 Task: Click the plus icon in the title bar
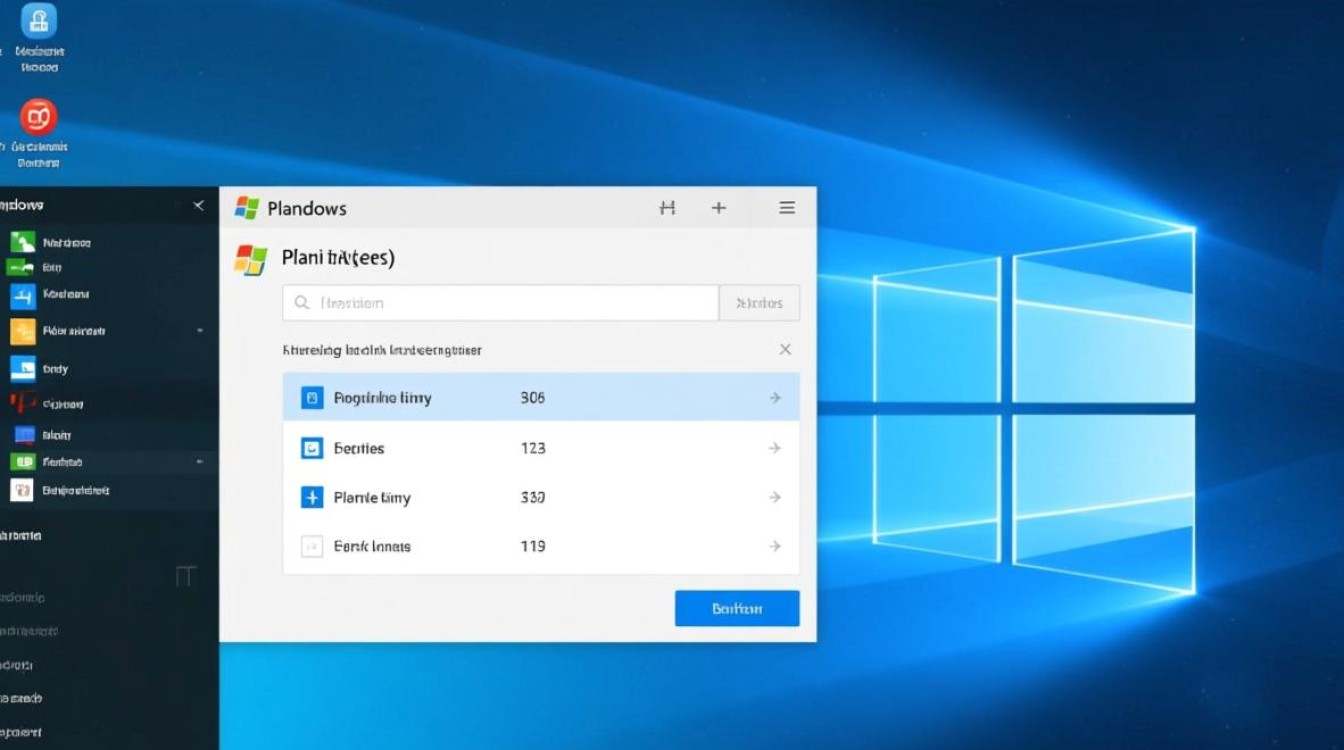click(x=719, y=207)
